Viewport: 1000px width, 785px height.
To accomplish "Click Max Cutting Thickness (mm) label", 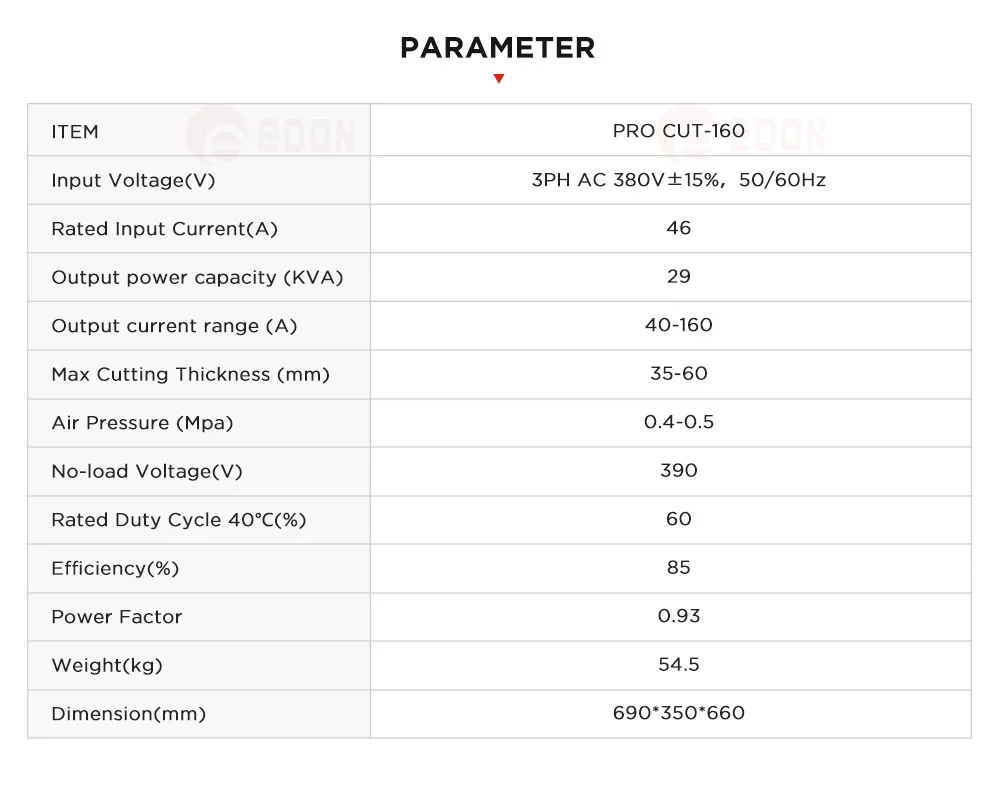I will tap(191, 374).
